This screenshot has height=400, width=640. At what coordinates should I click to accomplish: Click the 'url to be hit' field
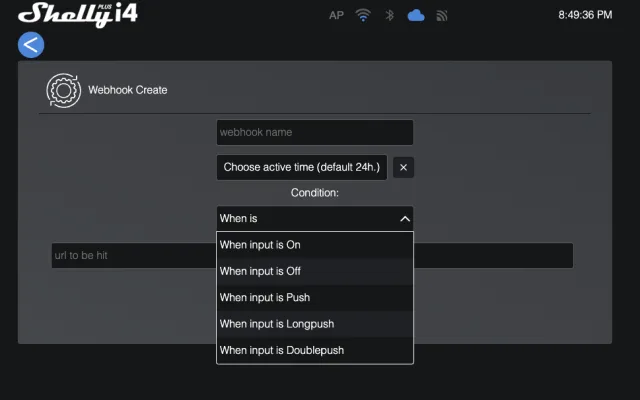(x=132, y=256)
